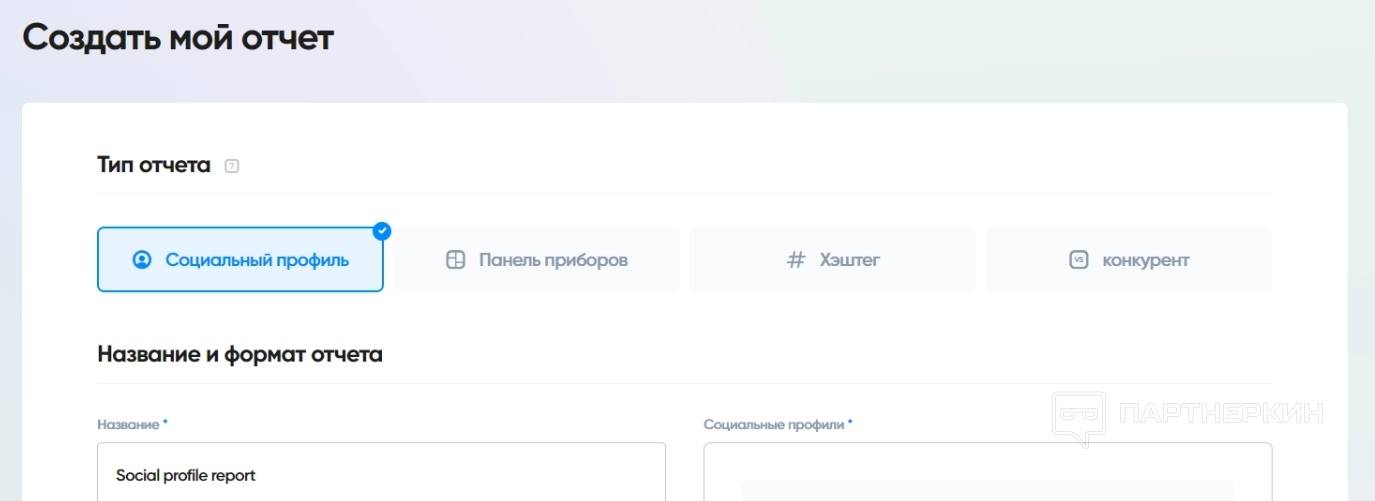Click the profile icon in Социальный профиль card
Viewport: 1375px width, 501px height.
point(142,260)
